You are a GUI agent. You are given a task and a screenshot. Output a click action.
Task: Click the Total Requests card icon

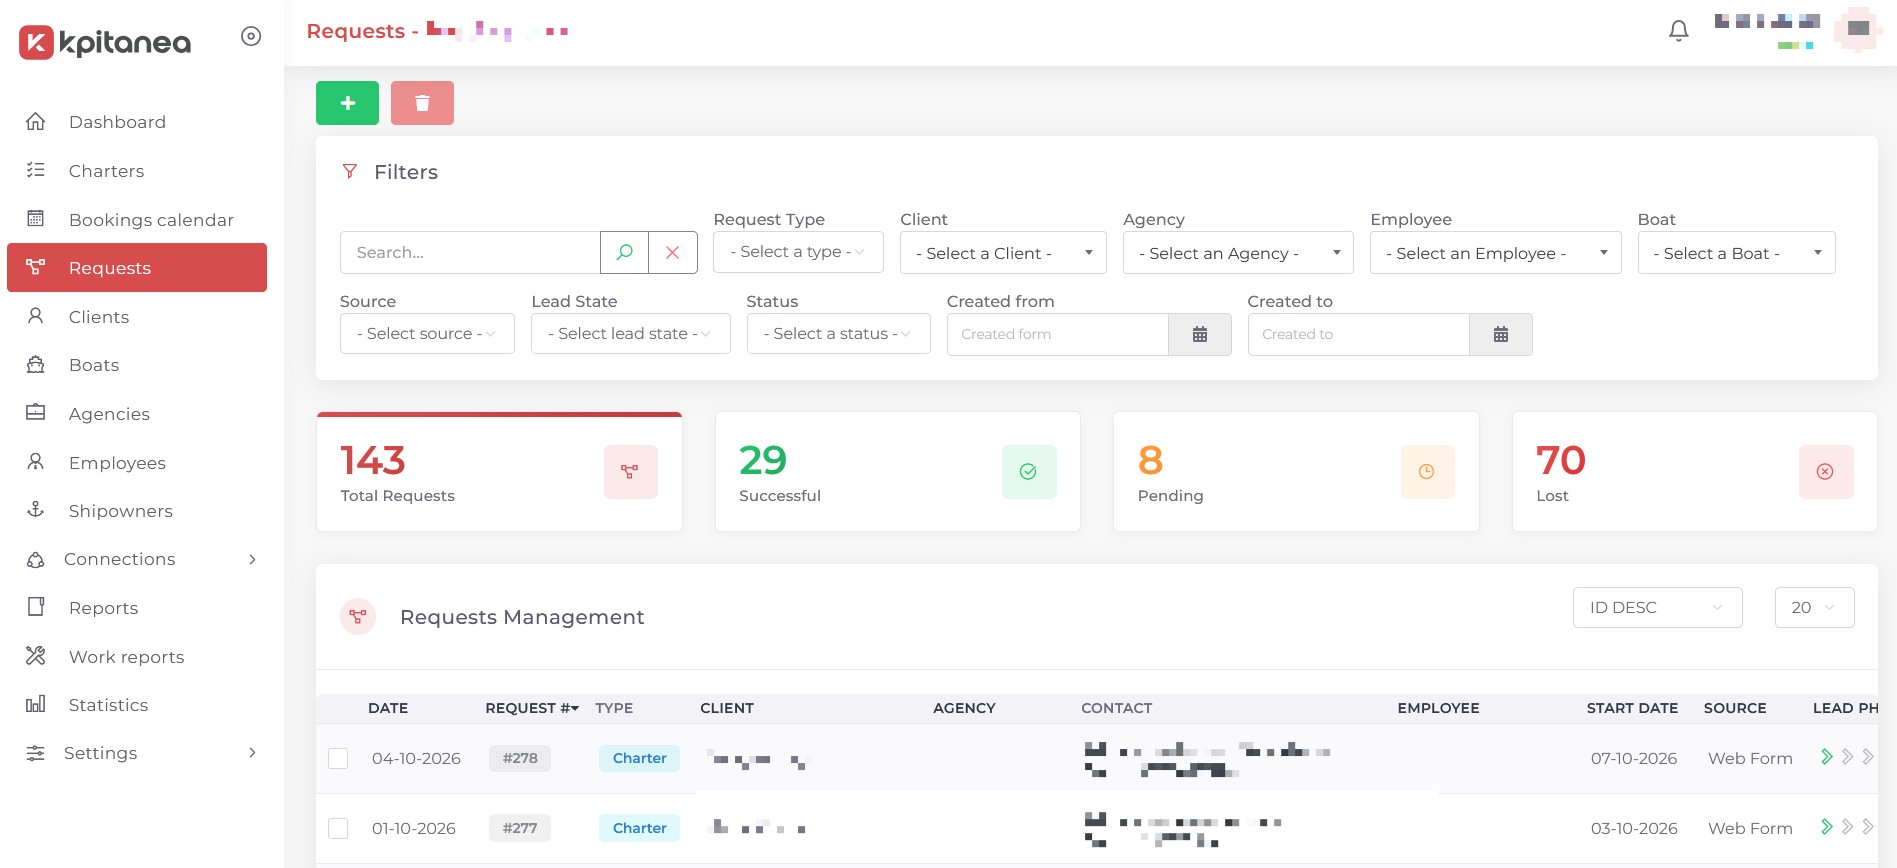click(630, 472)
